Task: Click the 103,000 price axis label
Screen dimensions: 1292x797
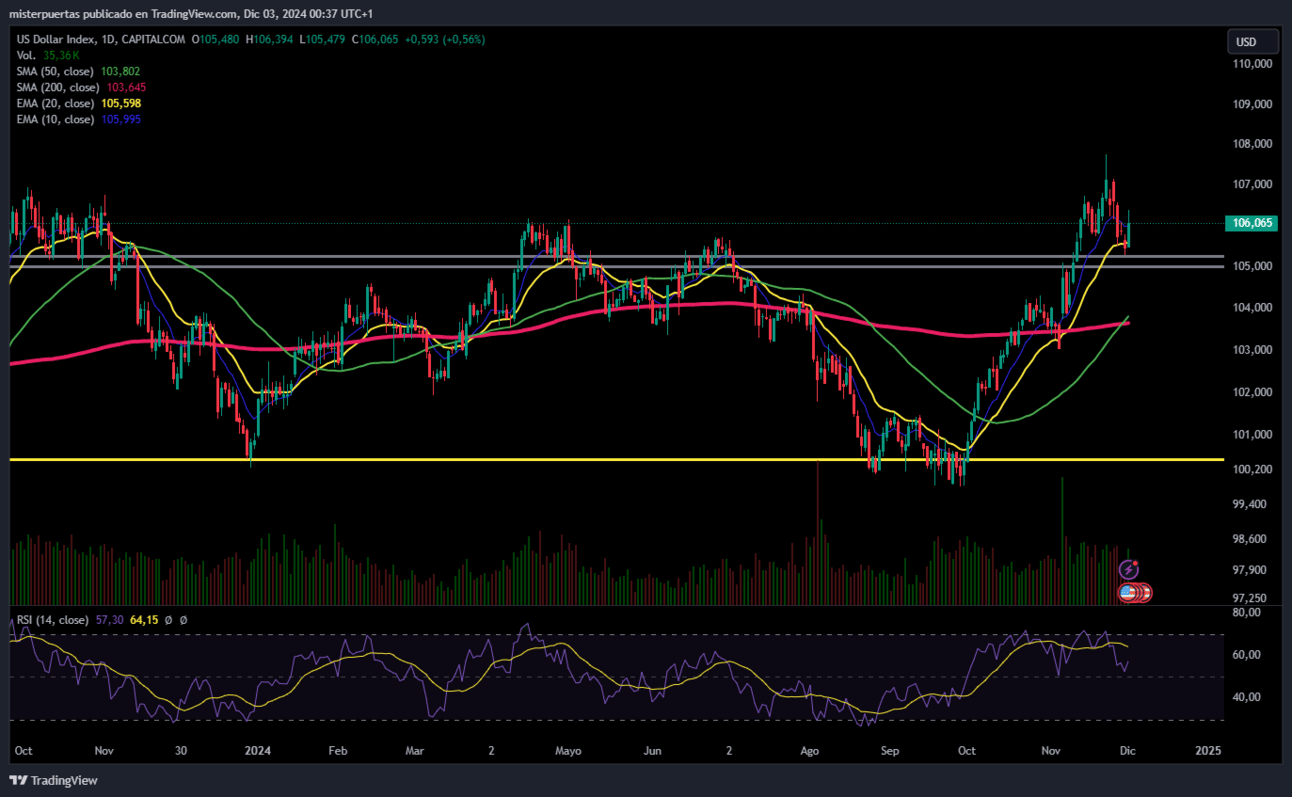Action: 1253,350
